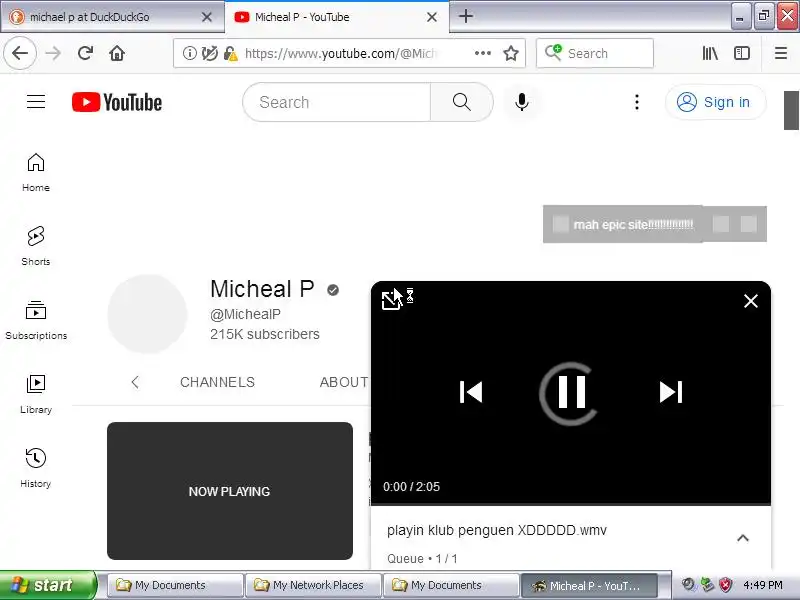
Task: Expand miniplayer to full watch page
Action: coord(391,300)
